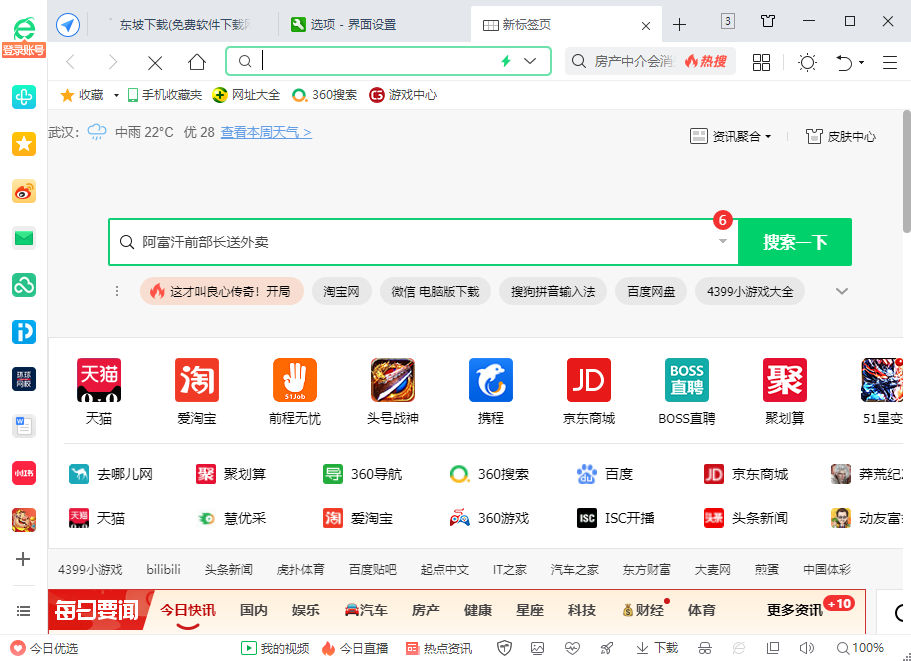Click the 360 browser login account logo
The height and width of the screenshot is (661, 911).
coord(24,36)
